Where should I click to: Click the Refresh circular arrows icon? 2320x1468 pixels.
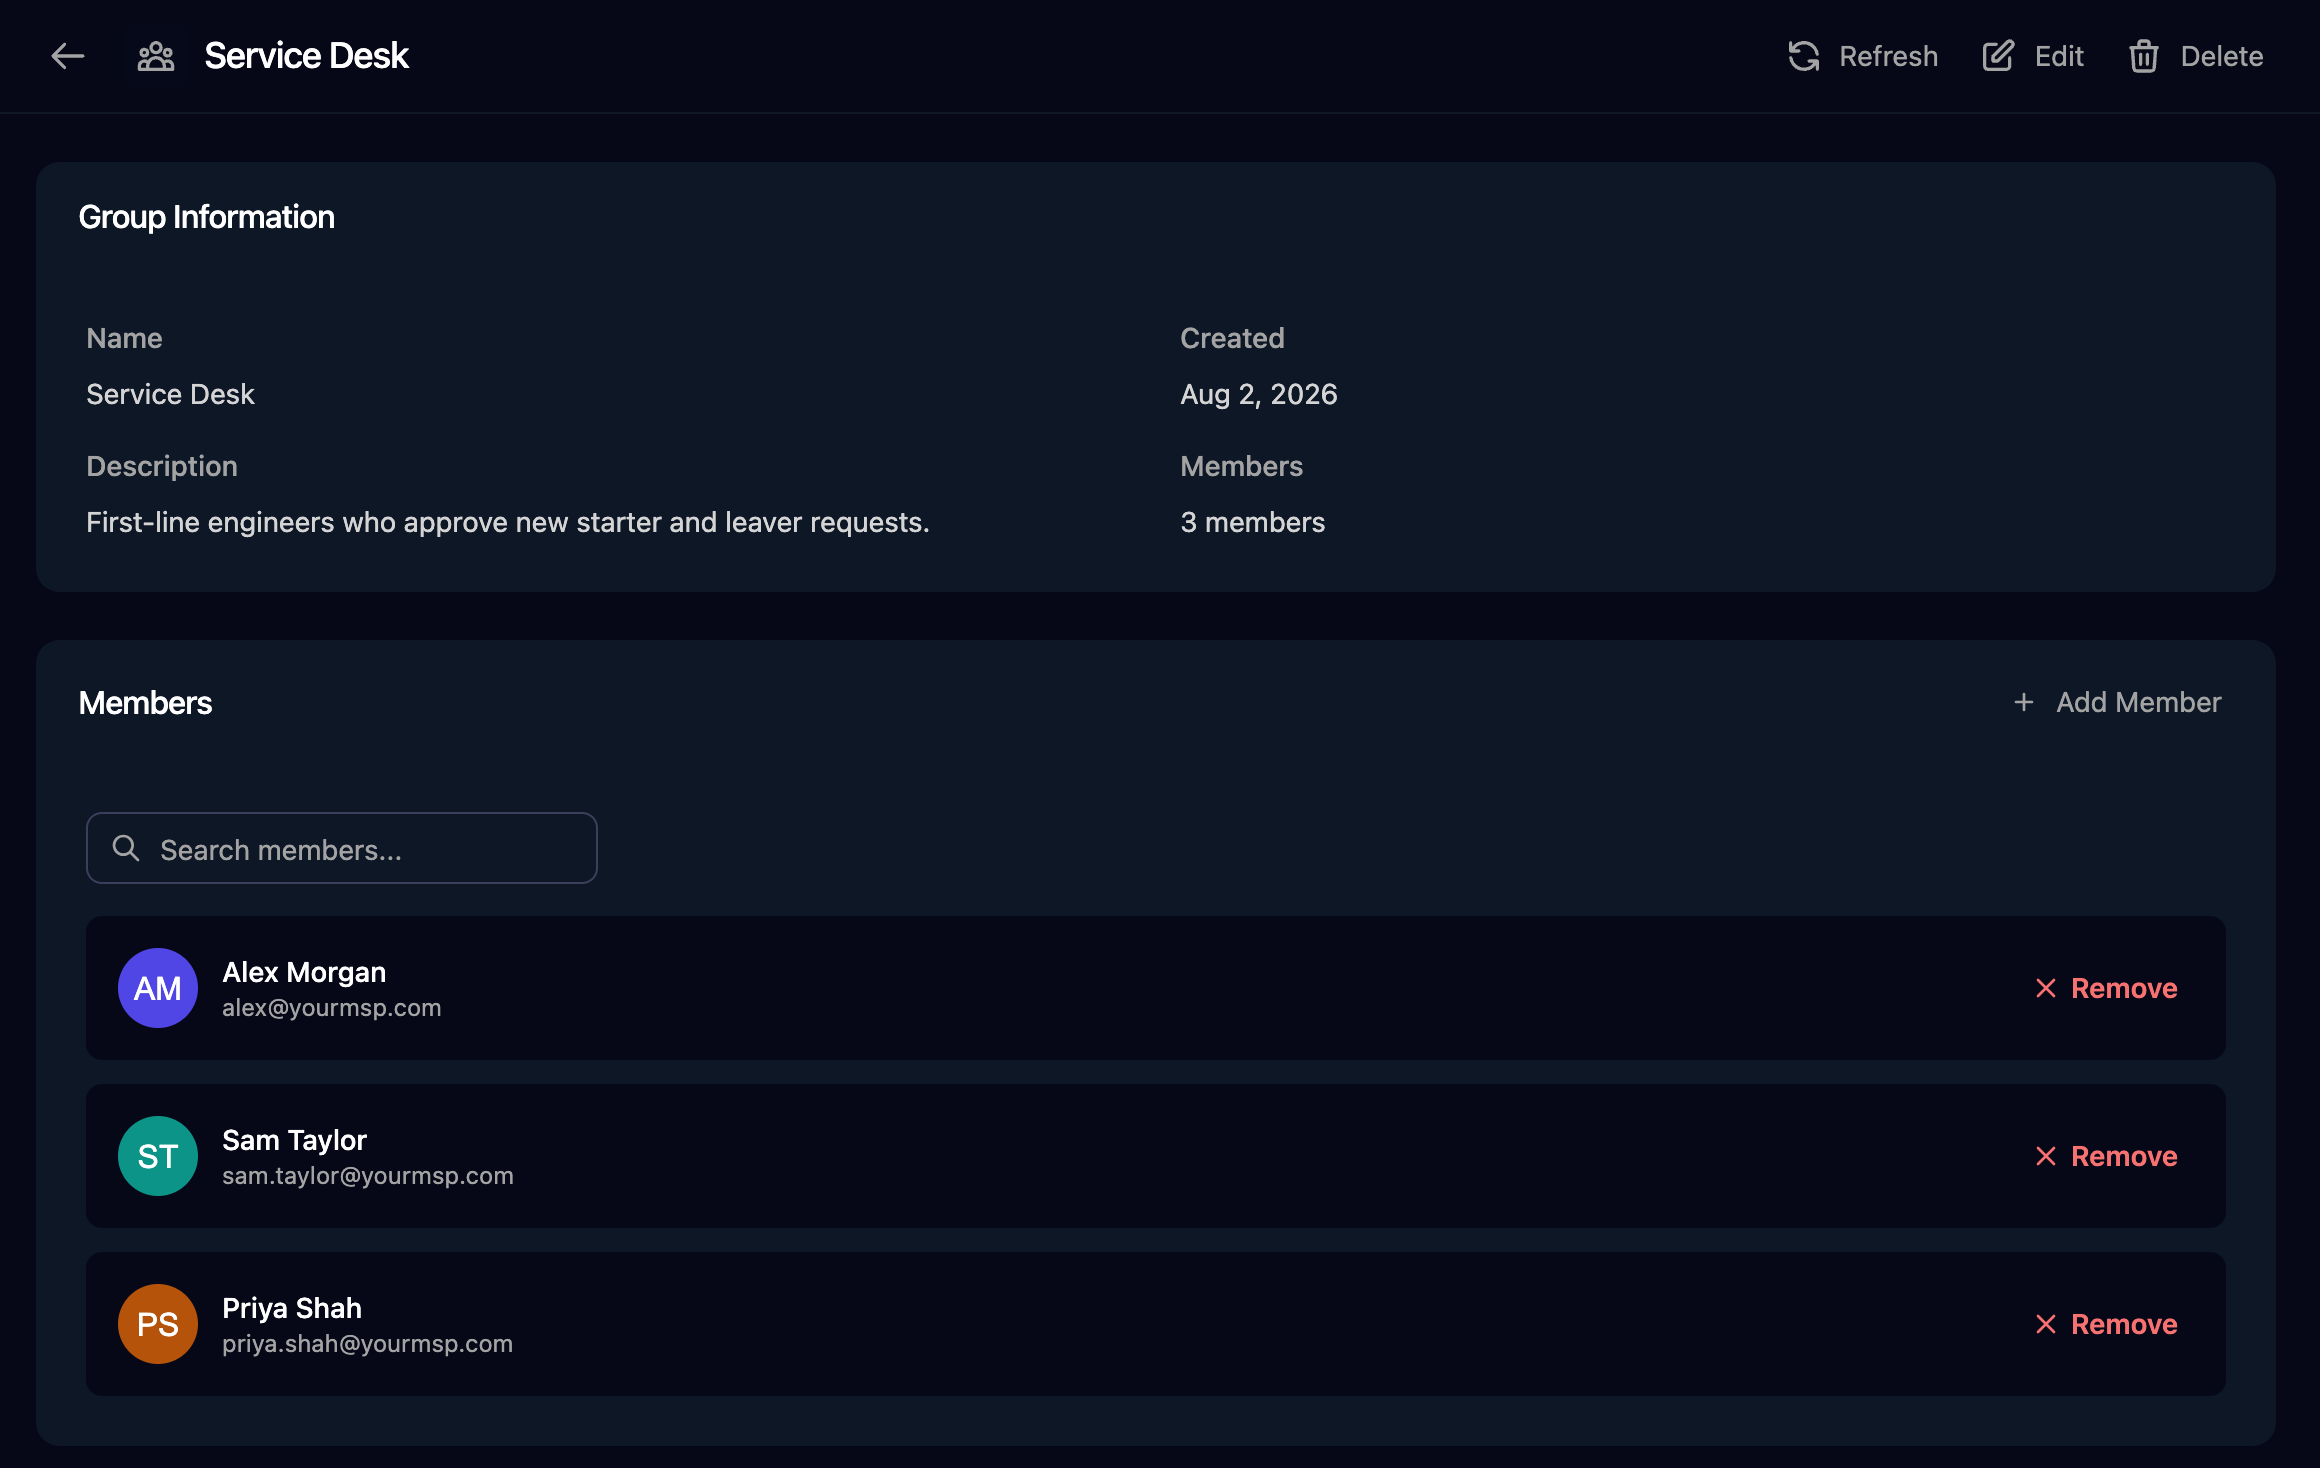1804,56
